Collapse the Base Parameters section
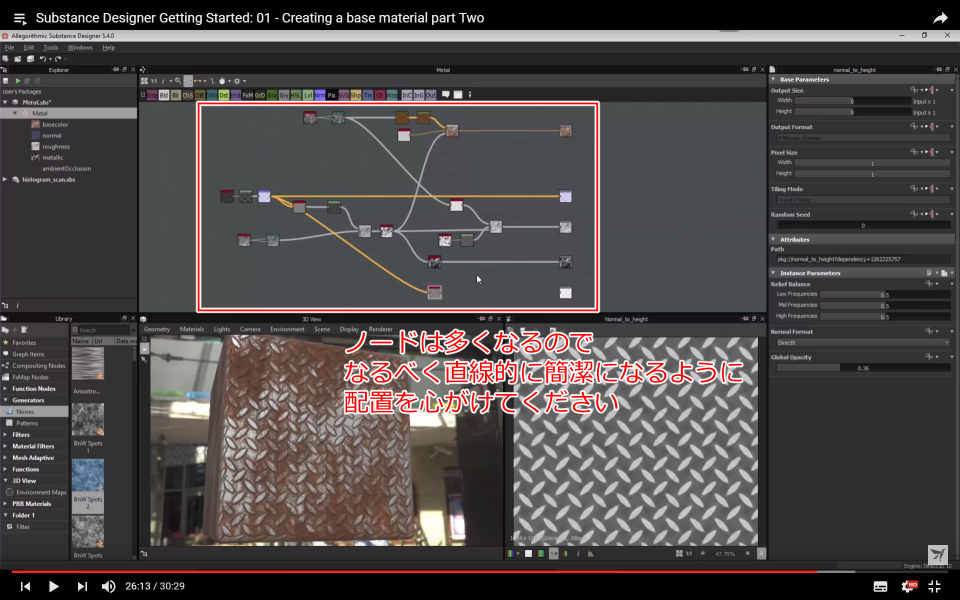960x600 pixels. pyautogui.click(x=773, y=80)
